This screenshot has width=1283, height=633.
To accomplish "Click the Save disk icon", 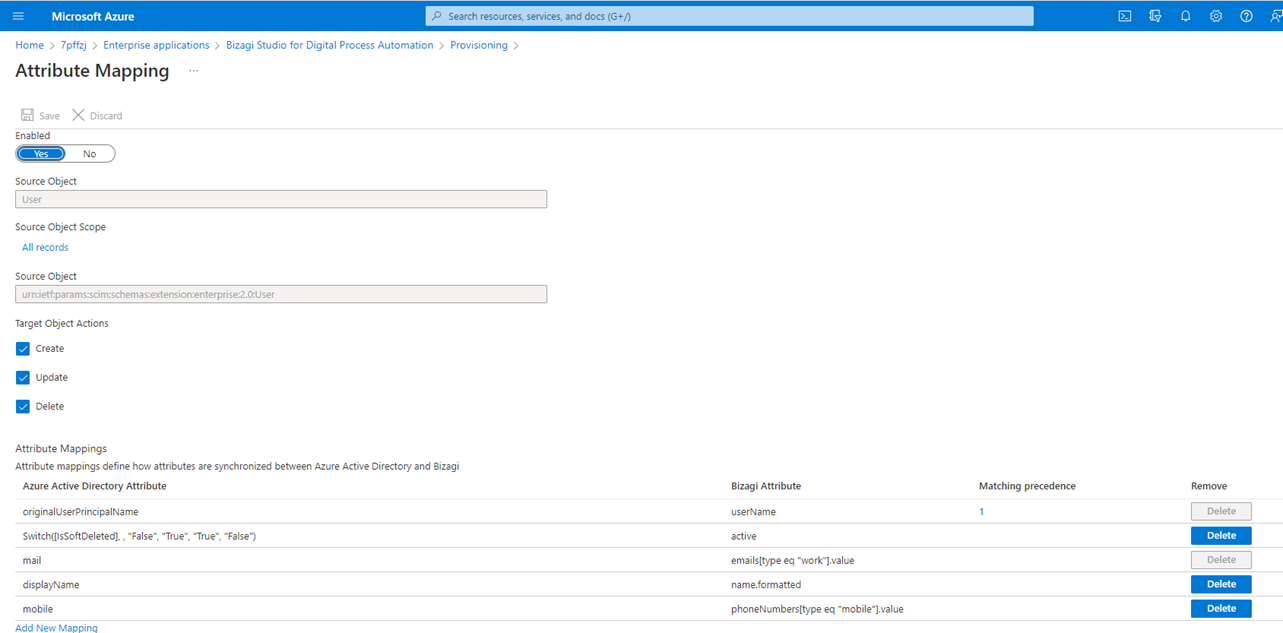I will [x=27, y=115].
